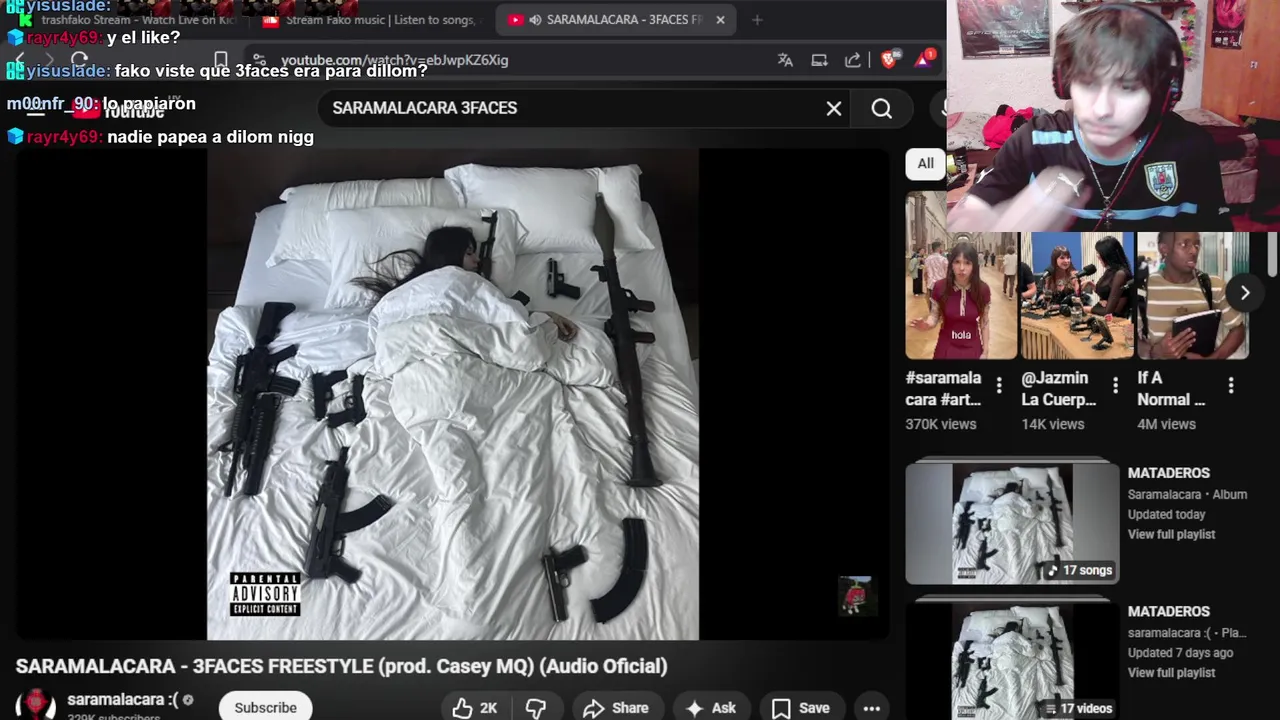Open the translate page icon in address bar
Screen dimensions: 1280x720
click(x=785, y=60)
